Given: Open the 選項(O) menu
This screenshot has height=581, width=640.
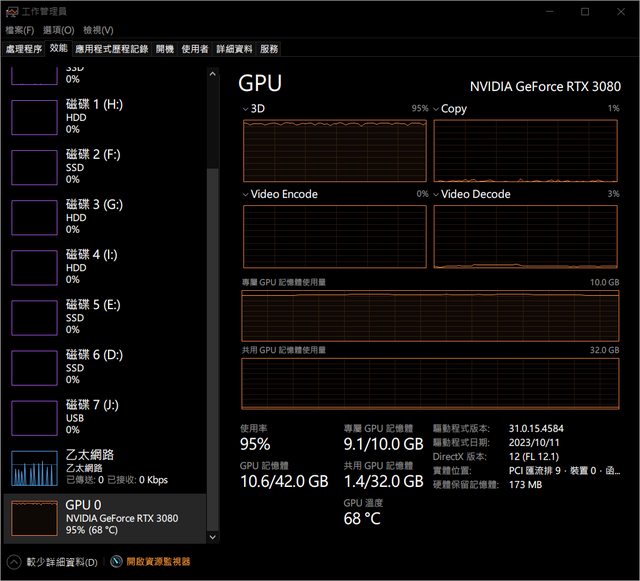Looking at the screenshot, I should coord(58,30).
